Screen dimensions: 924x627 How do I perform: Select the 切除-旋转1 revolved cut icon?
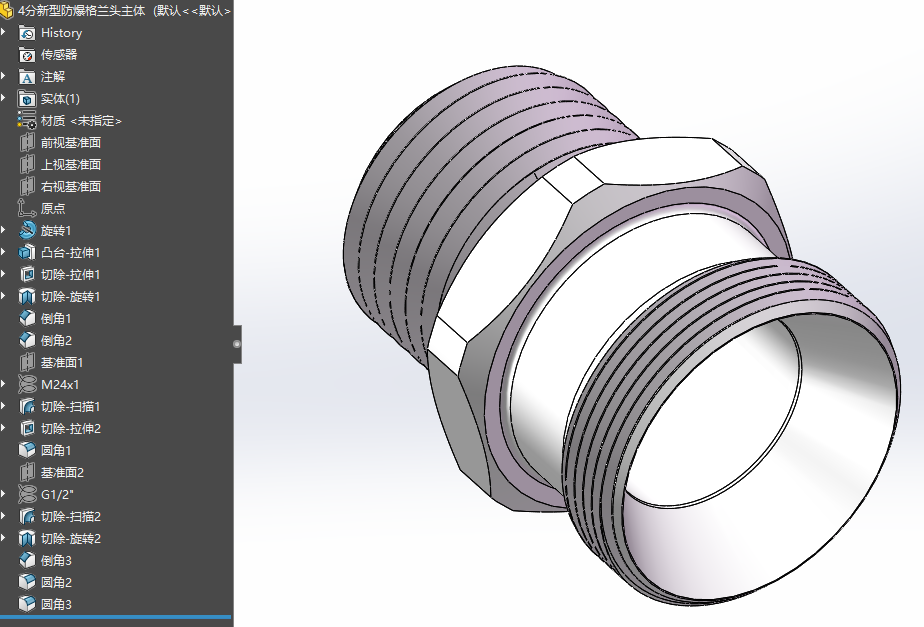27,296
